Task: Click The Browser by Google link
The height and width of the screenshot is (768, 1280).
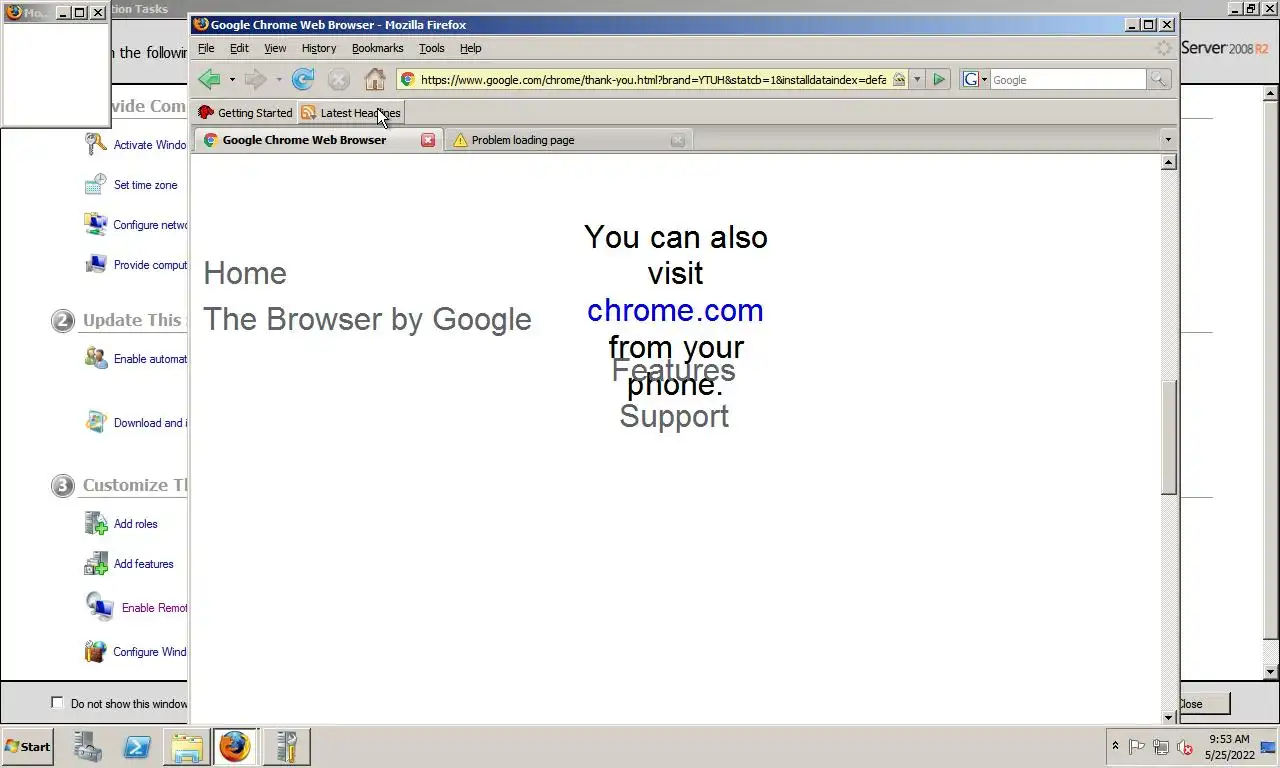Action: [367, 319]
